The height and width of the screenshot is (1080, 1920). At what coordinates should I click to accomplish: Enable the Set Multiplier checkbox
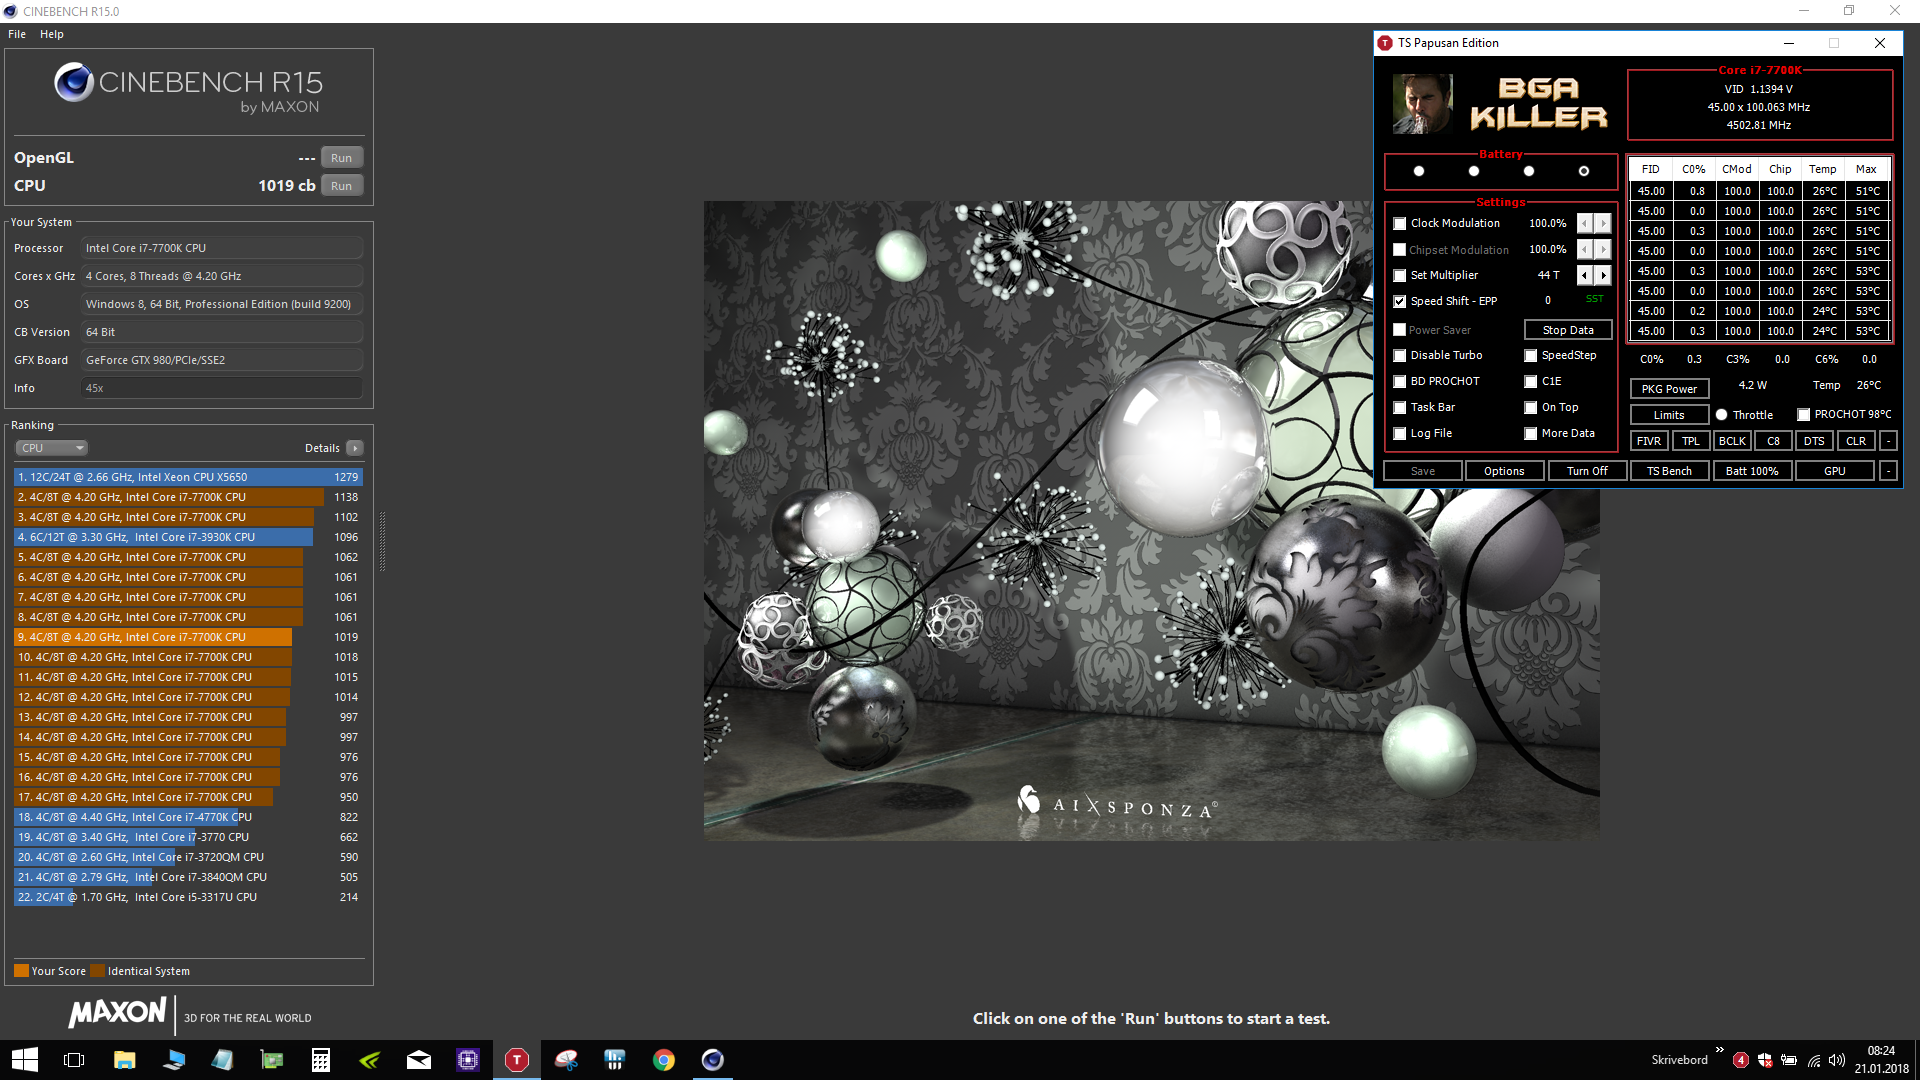tap(1400, 275)
